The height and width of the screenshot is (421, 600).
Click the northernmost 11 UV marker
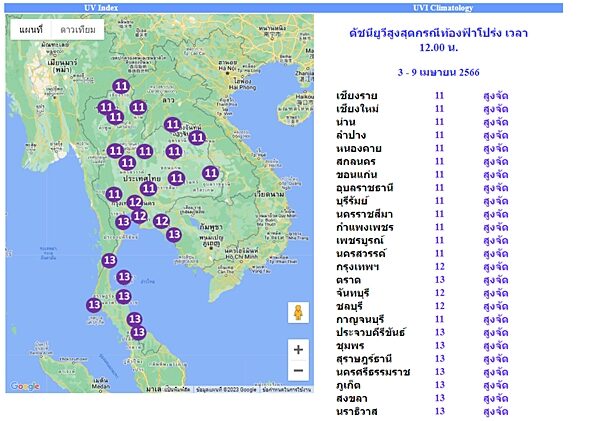pyautogui.click(x=122, y=86)
